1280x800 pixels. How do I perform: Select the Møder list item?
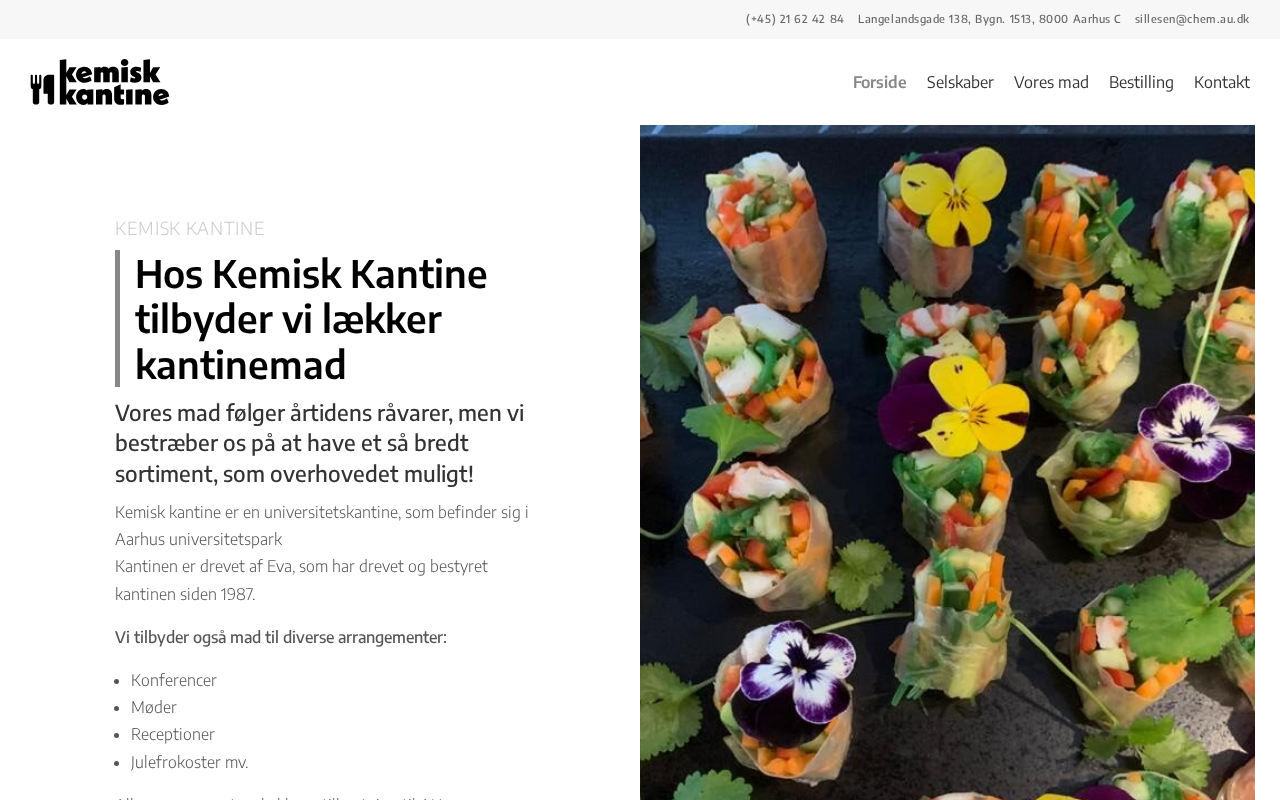[154, 707]
